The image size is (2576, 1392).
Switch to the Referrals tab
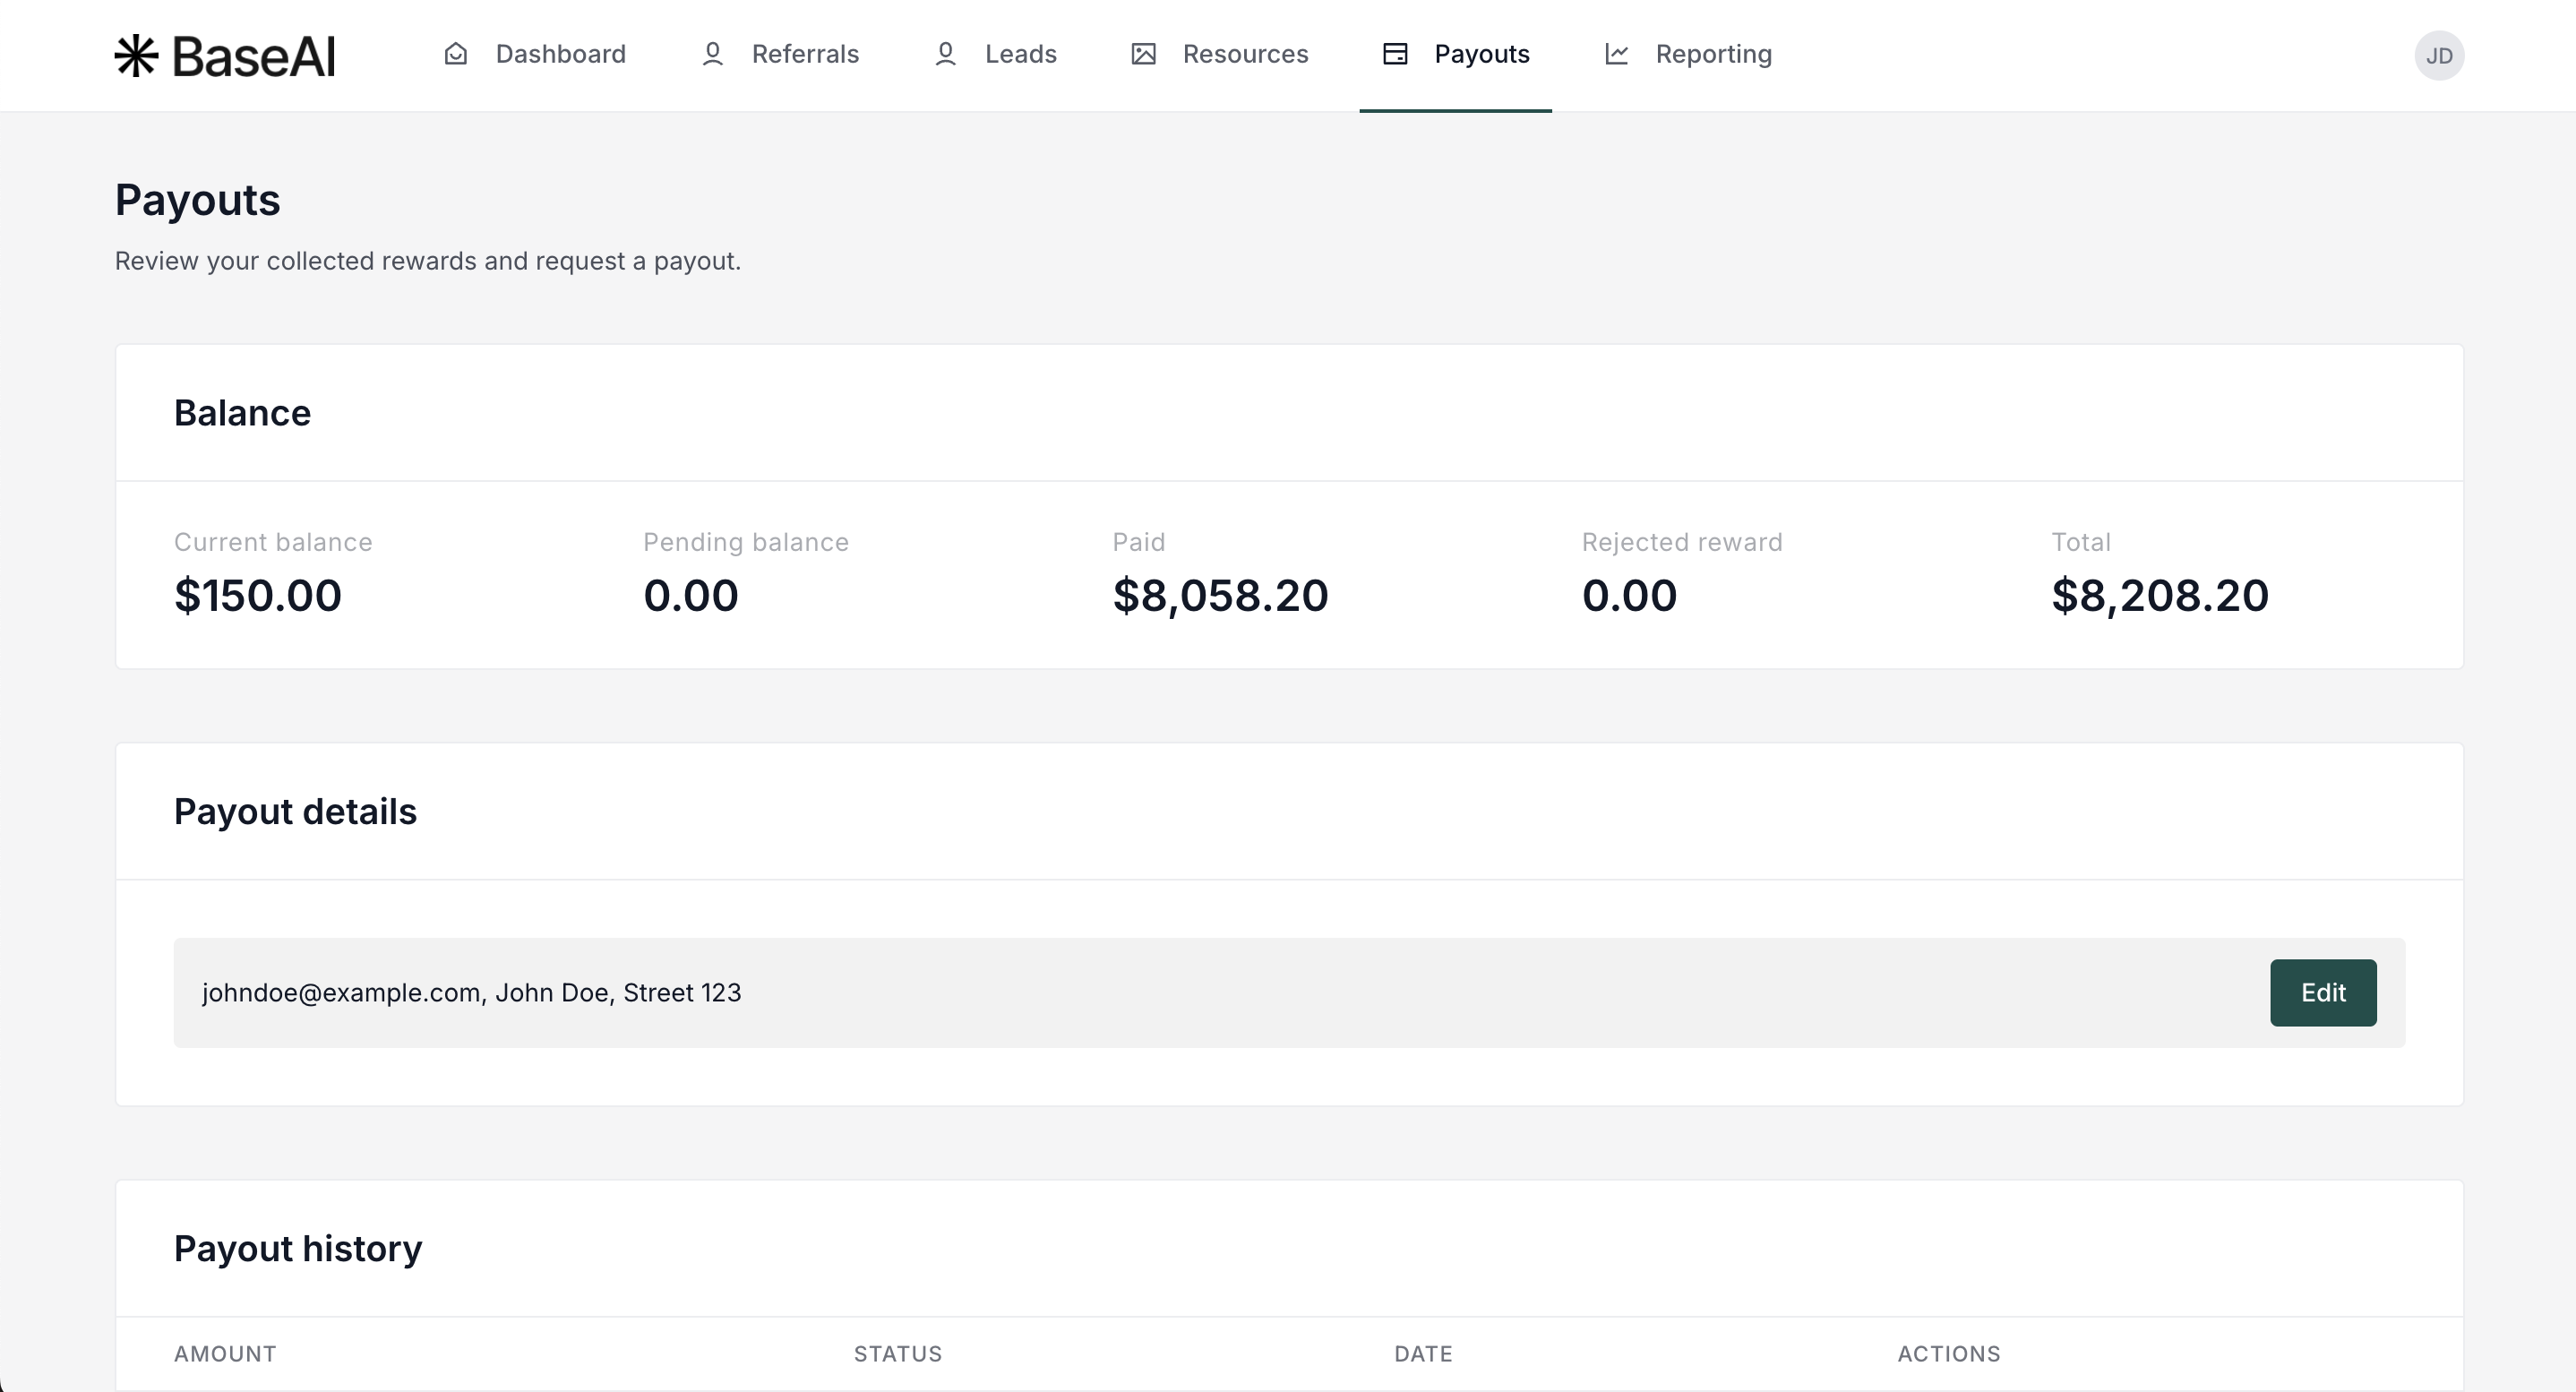pyautogui.click(x=805, y=54)
